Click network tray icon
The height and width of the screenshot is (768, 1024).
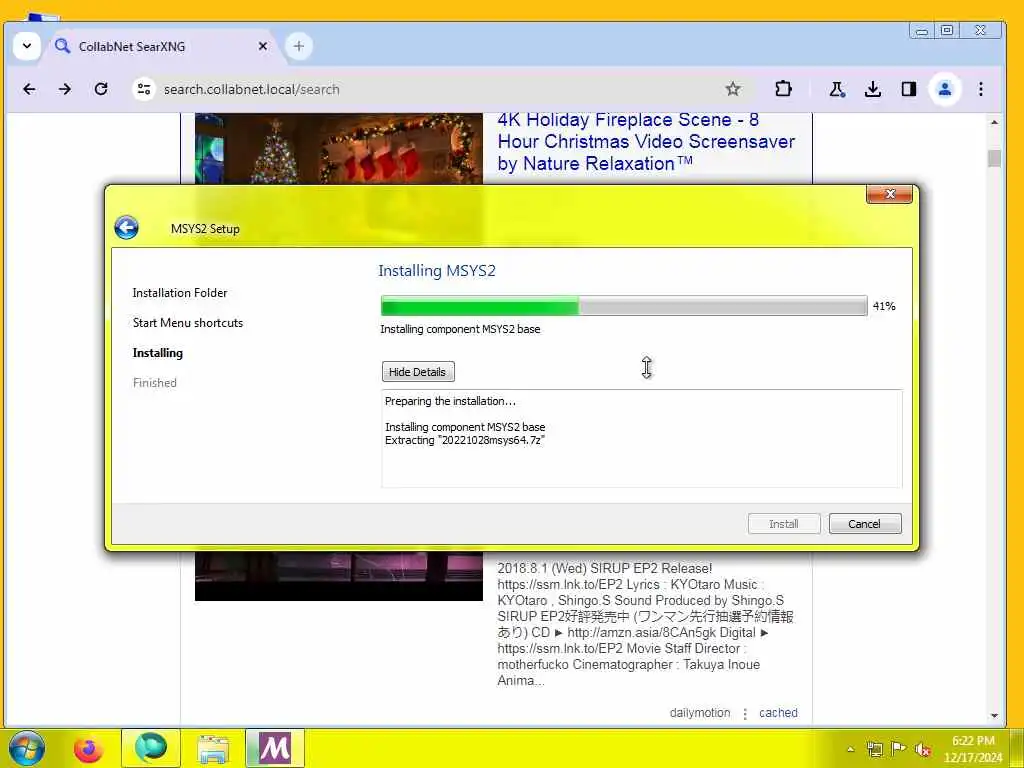point(874,749)
